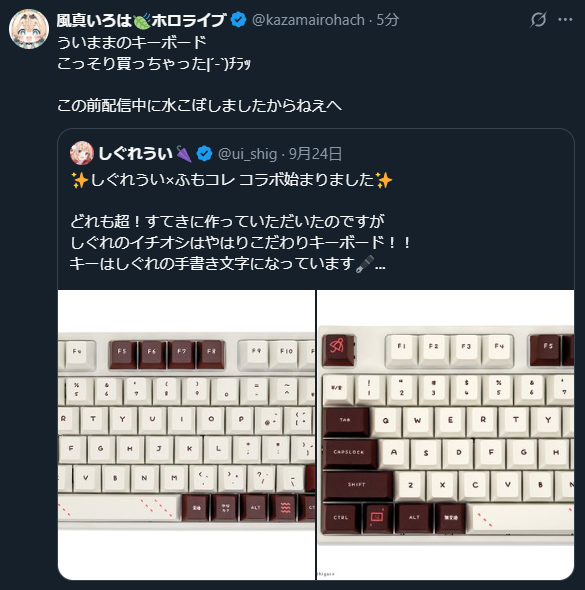Click the @ui_shig handle
This screenshot has height=590, width=585.
(247, 154)
